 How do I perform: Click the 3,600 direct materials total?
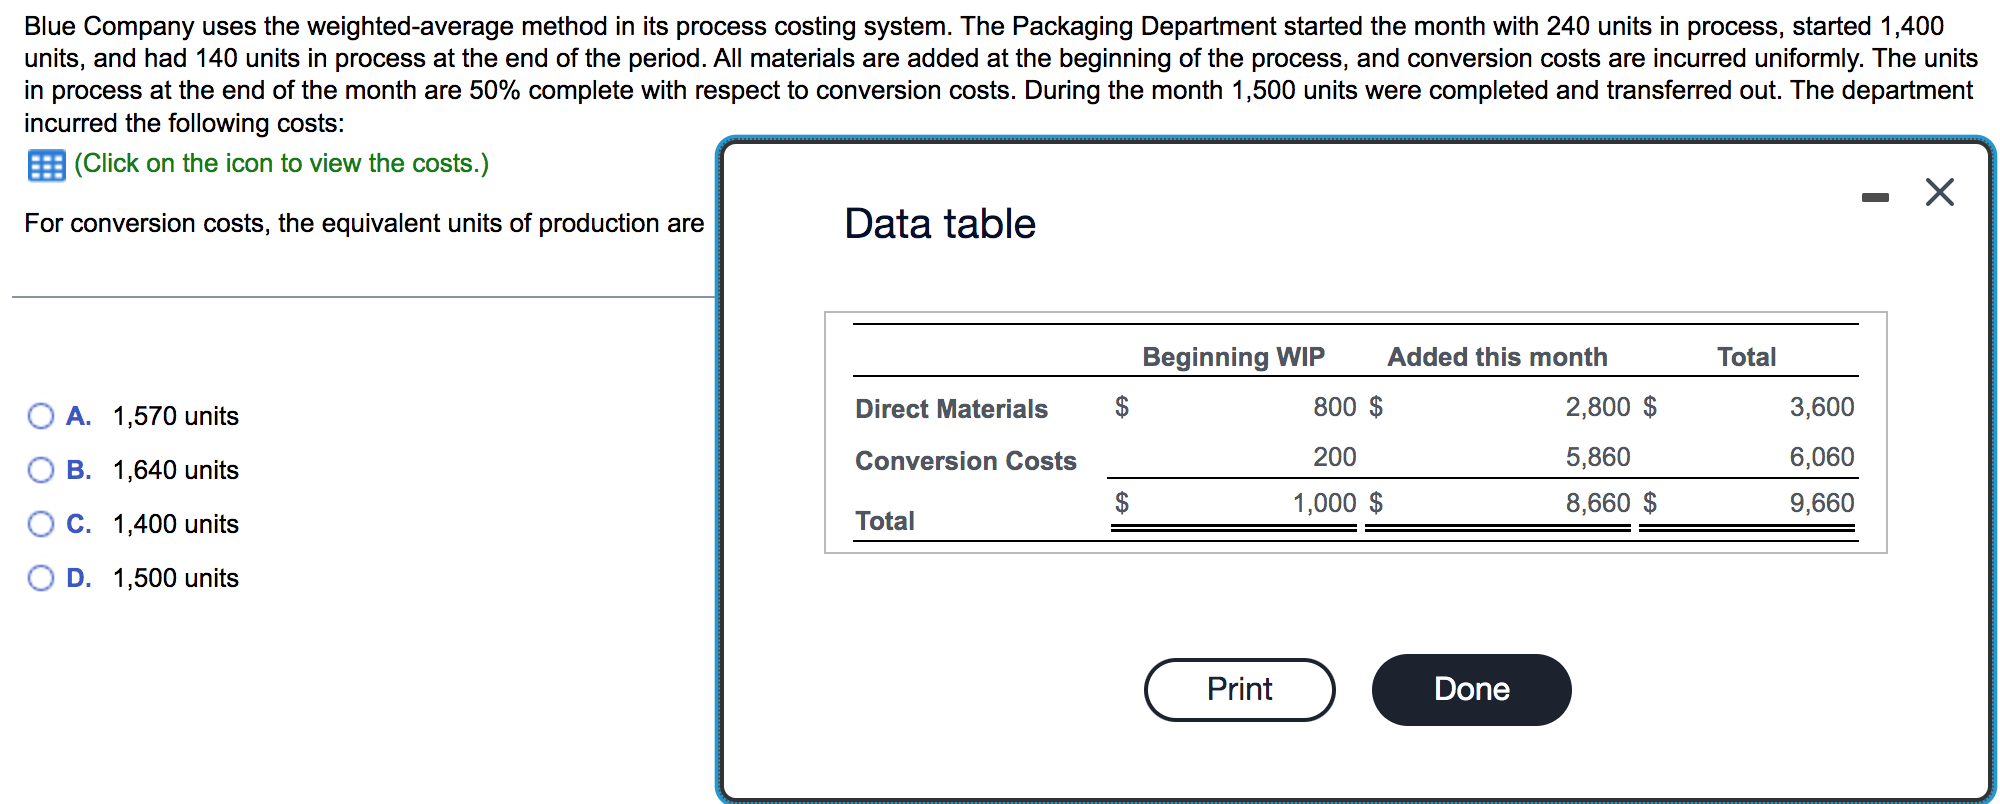click(x=1822, y=407)
